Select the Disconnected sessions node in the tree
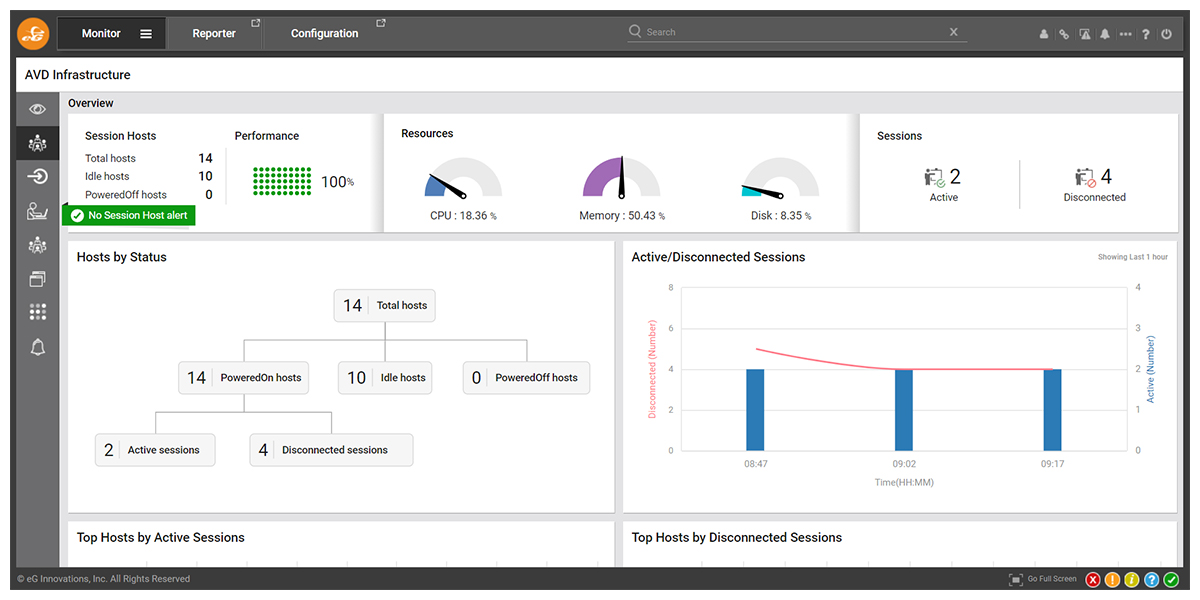The width and height of the screenshot is (1200, 600). tap(331, 450)
